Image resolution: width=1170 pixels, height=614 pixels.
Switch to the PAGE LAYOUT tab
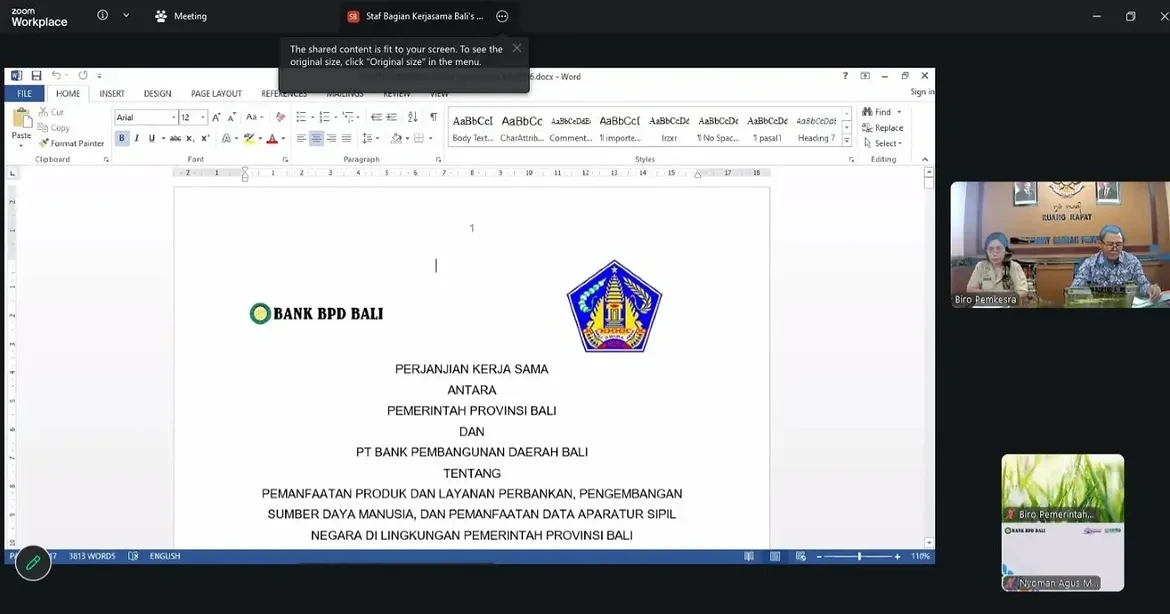216,93
